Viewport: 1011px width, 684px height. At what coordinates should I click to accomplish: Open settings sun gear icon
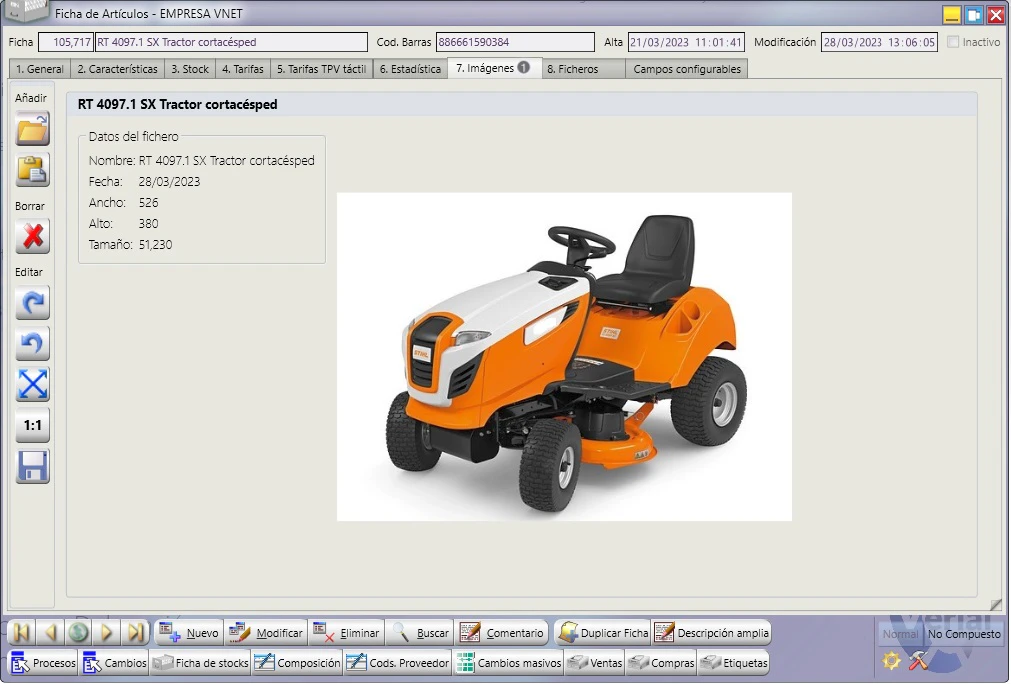(x=892, y=660)
